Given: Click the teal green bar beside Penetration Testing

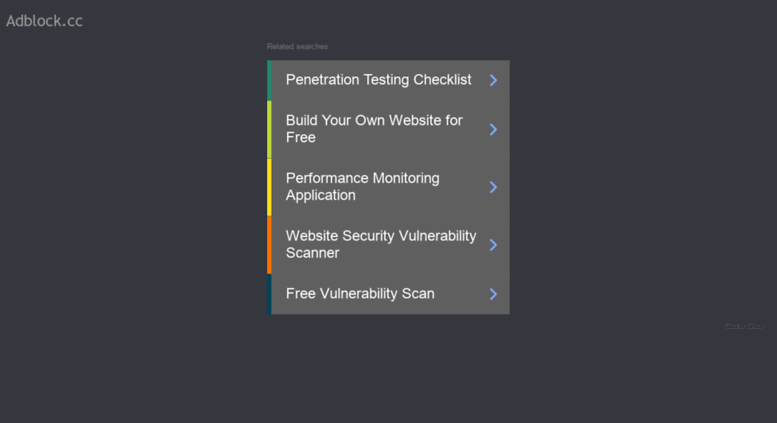Looking at the screenshot, I should [269, 80].
